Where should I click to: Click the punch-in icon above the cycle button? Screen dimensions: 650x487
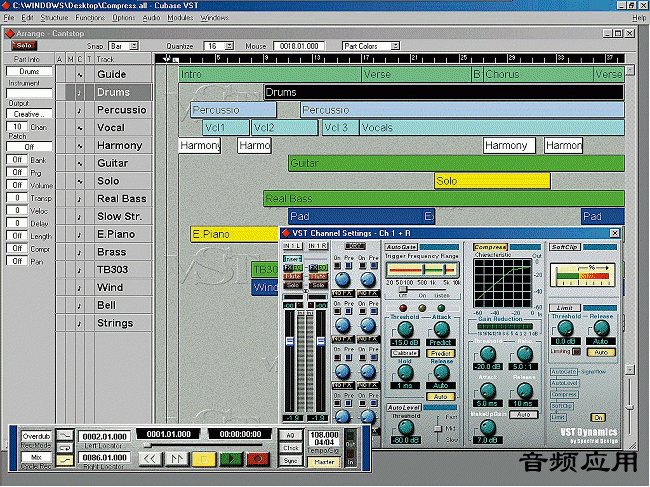(x=65, y=435)
